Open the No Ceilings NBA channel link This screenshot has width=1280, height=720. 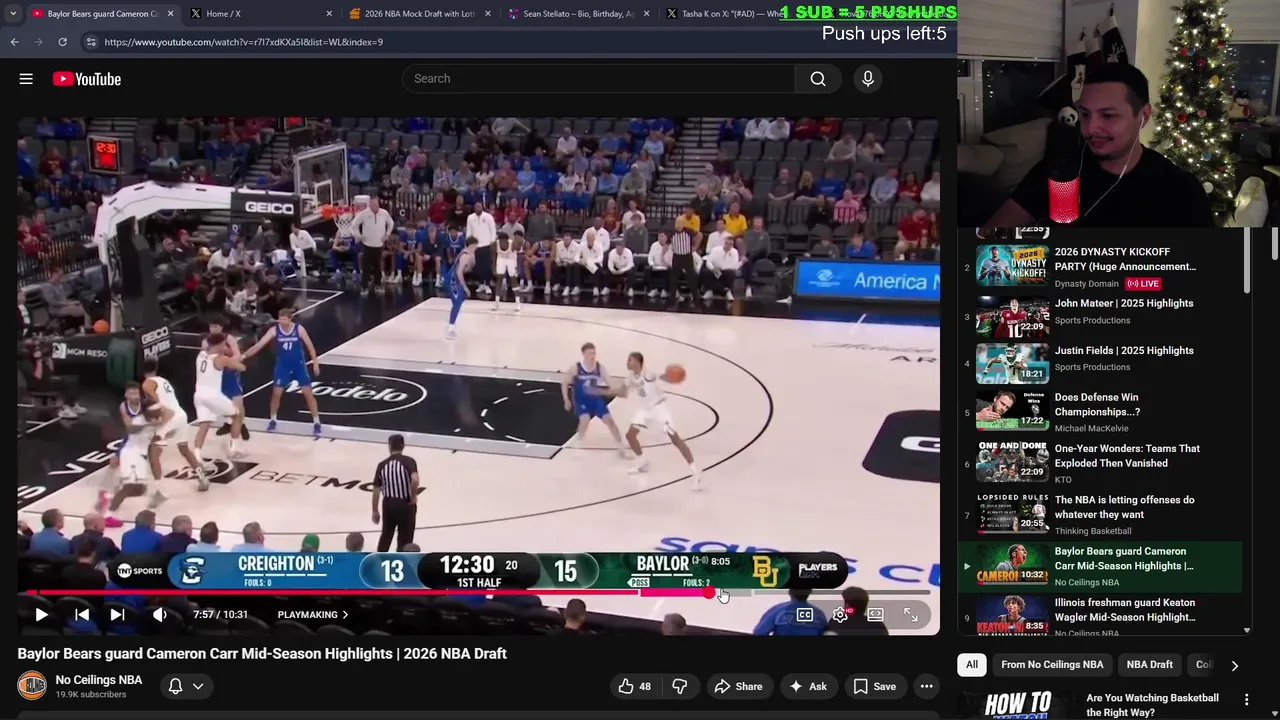(99, 680)
